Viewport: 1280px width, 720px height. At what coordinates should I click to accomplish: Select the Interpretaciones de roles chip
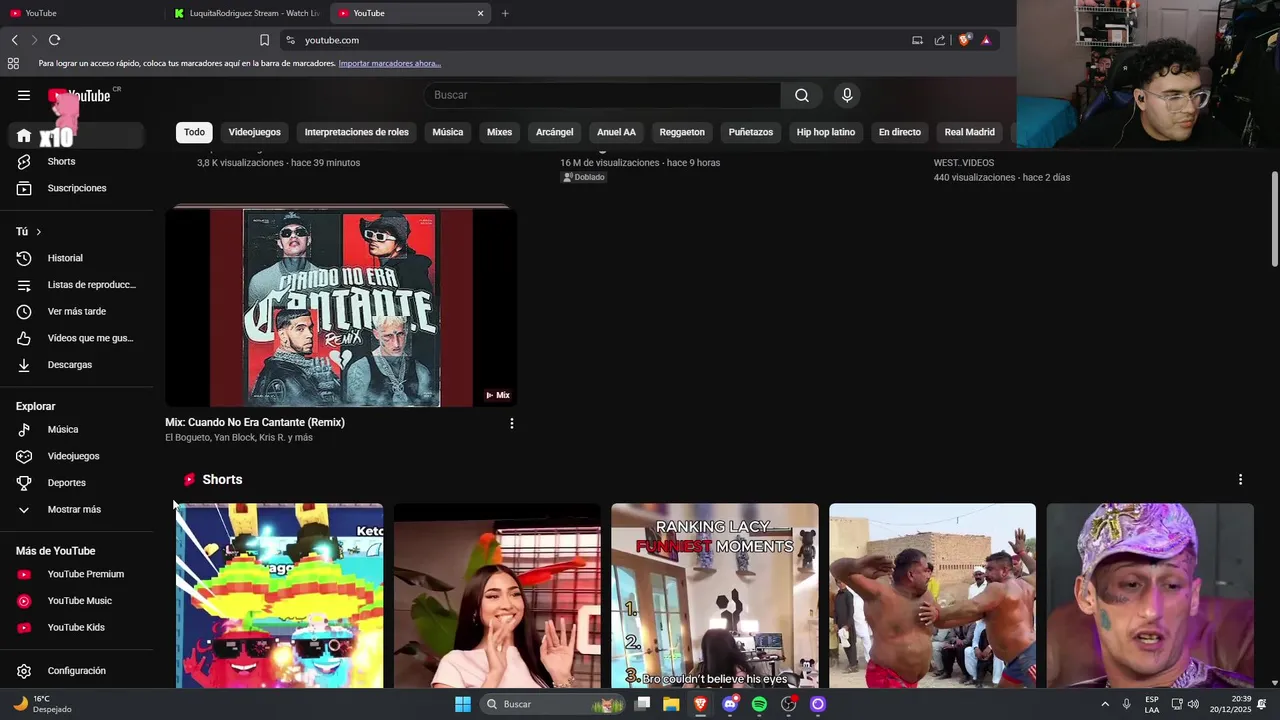pos(357,132)
